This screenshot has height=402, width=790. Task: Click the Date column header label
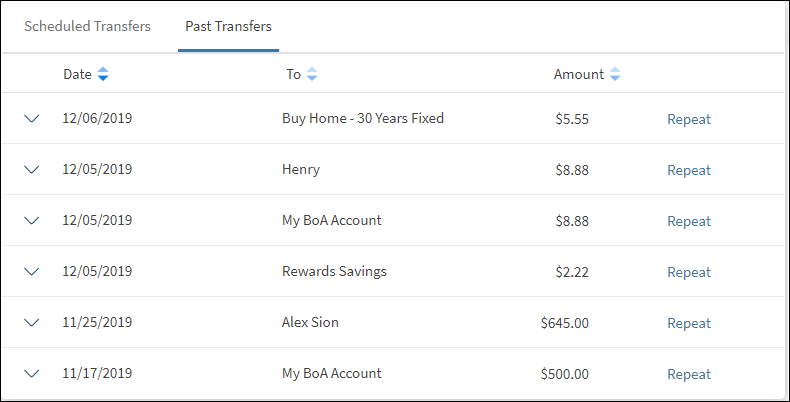click(x=77, y=74)
